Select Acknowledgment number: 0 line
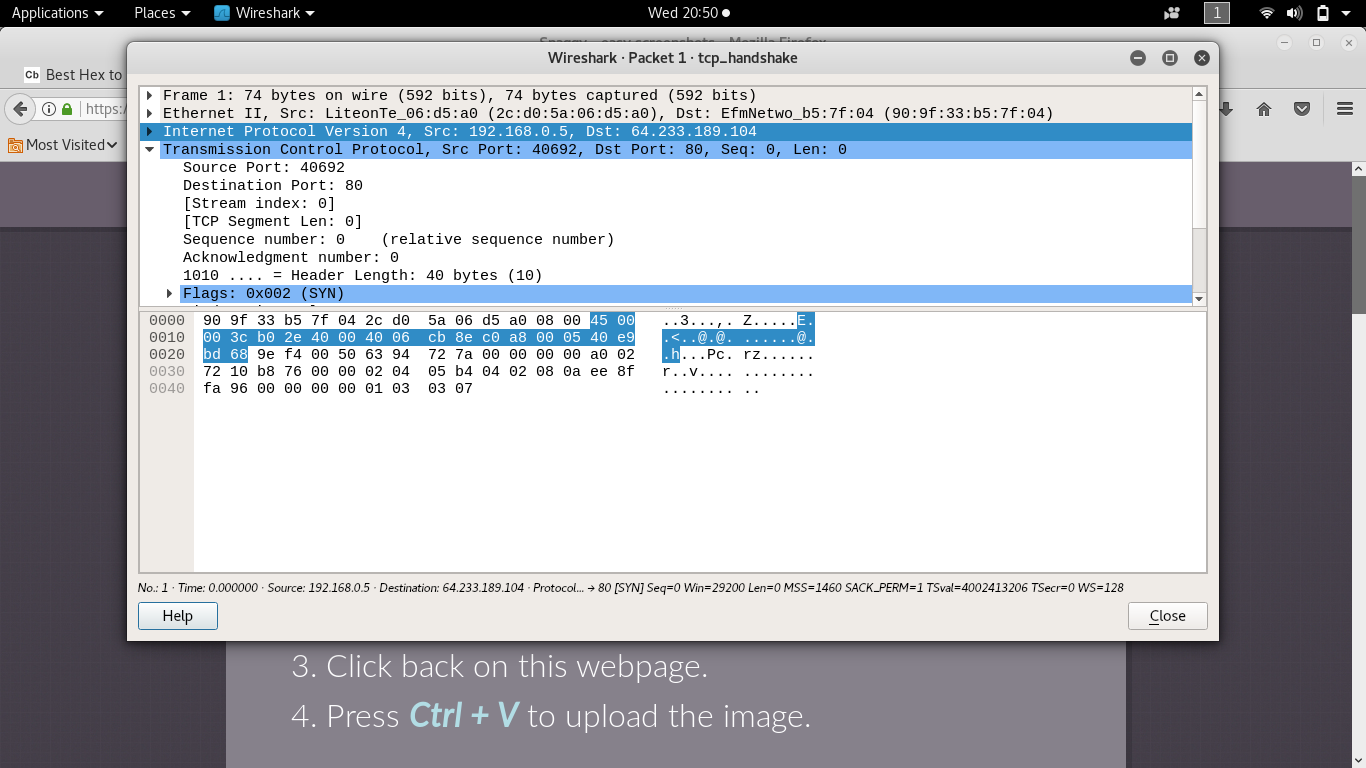1366x768 pixels. [x=290, y=258]
